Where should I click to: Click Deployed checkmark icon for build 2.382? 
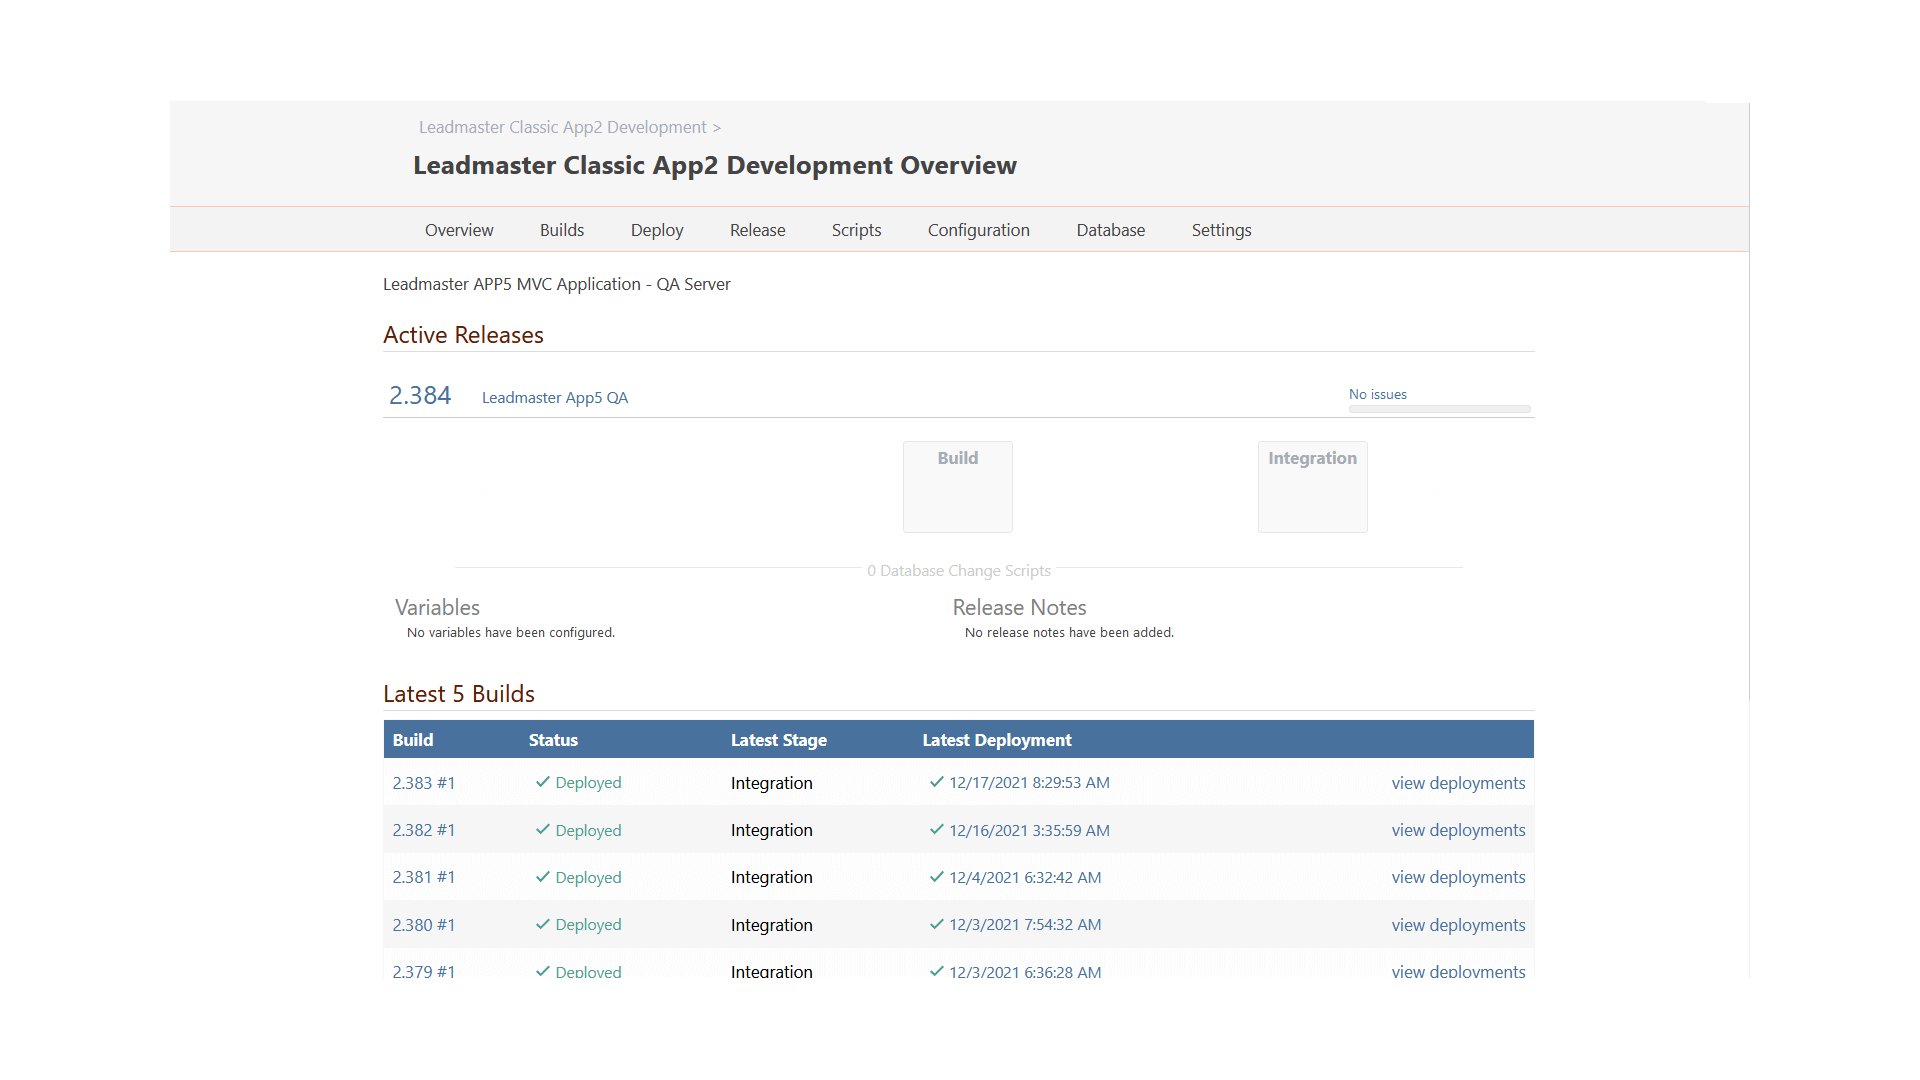[x=543, y=829]
